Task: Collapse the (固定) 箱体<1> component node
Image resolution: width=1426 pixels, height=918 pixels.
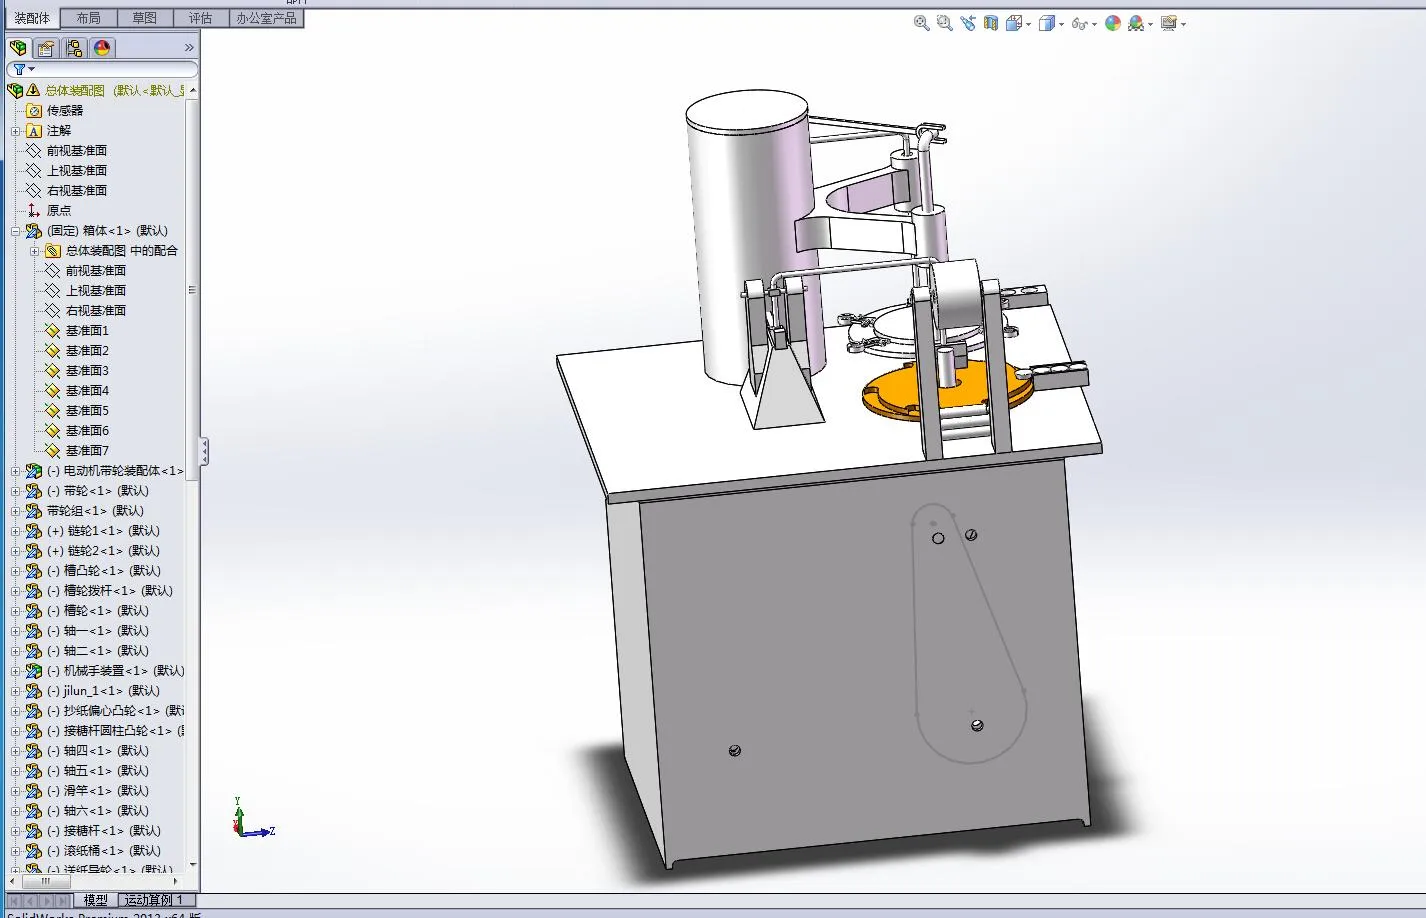Action: point(15,231)
